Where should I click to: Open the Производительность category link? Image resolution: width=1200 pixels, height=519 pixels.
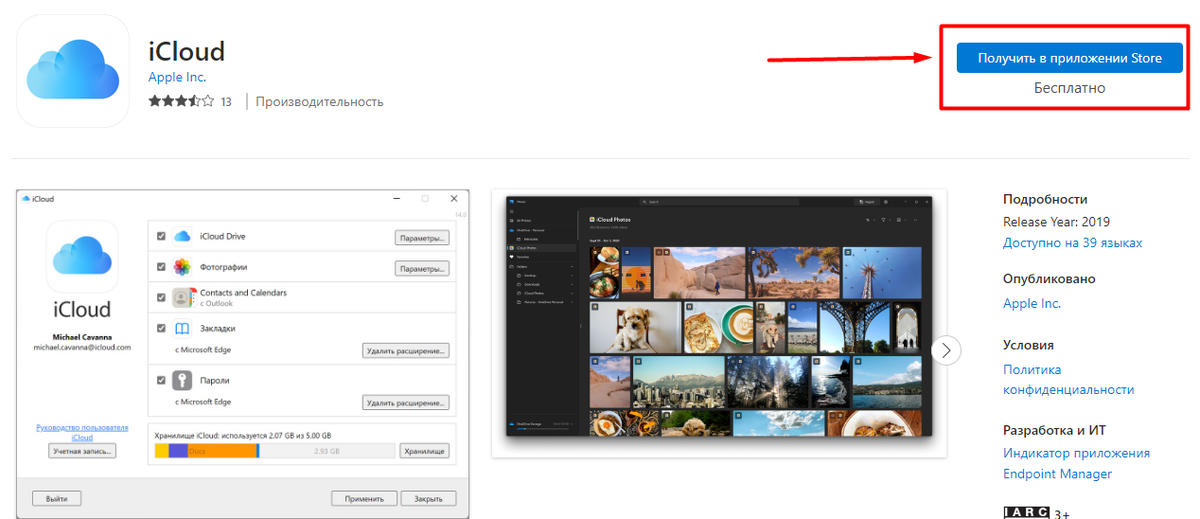[x=320, y=102]
